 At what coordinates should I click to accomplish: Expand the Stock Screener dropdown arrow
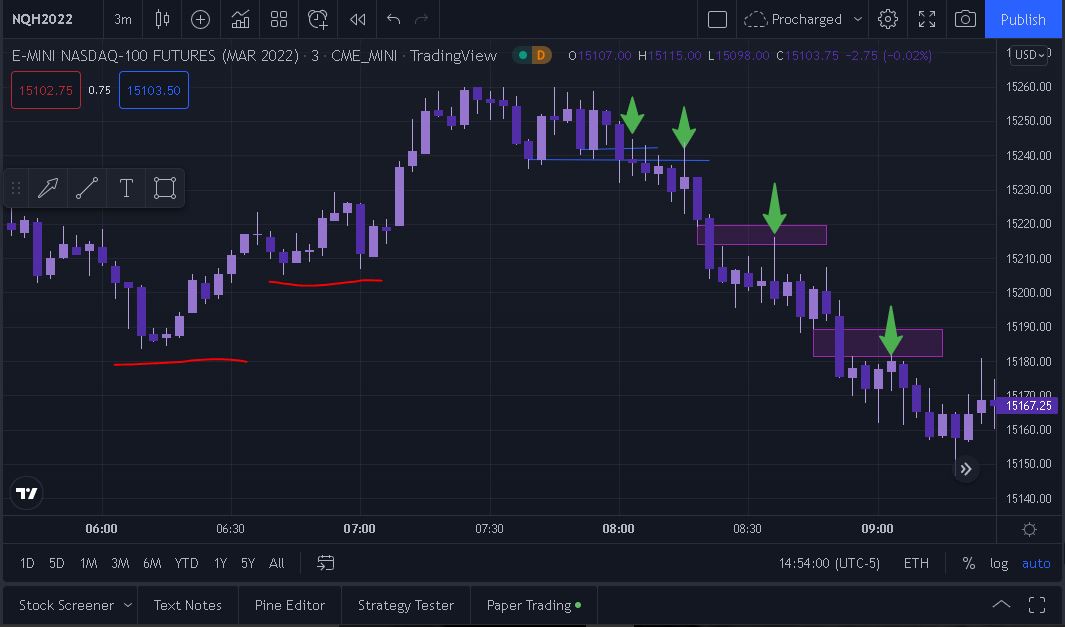click(128, 605)
